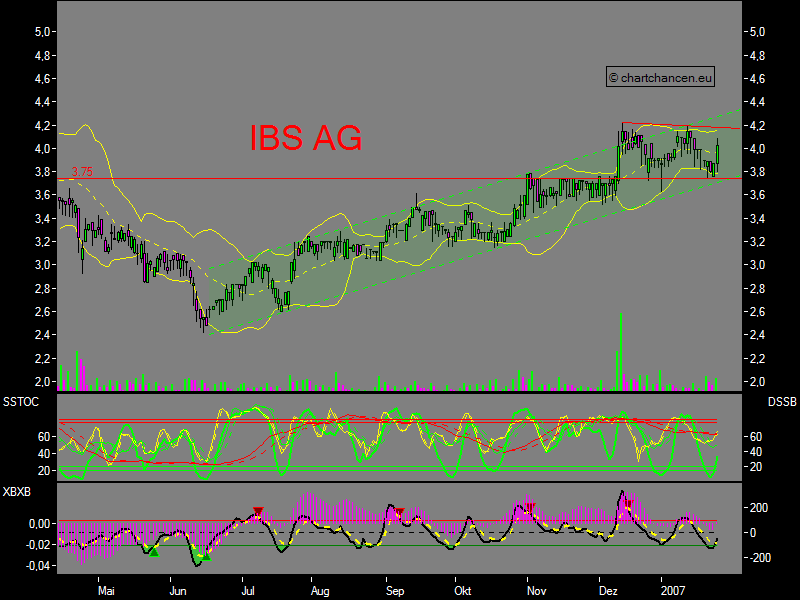The image size is (800, 600).
Task: Click the red sell-signal triangle above Jul
Action: (x=257, y=511)
